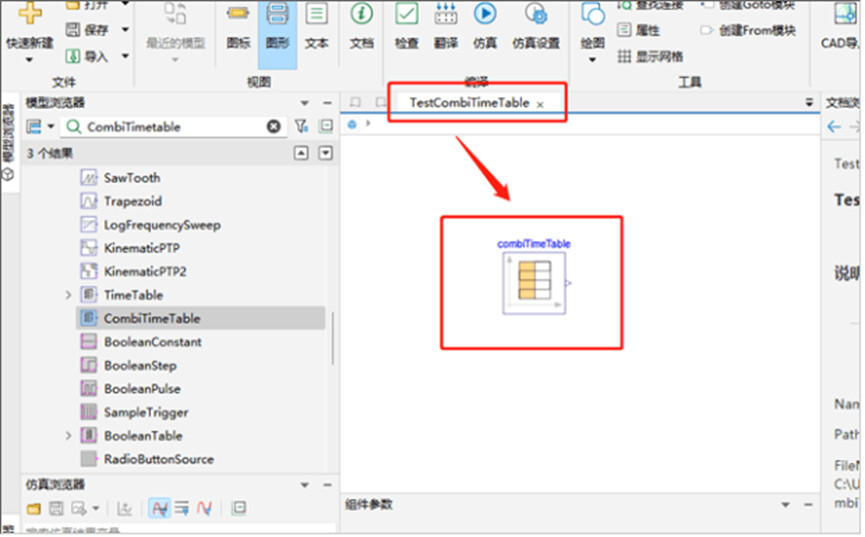Click the CAD导入 icon
This screenshot has height=537, width=865.
click(x=845, y=13)
